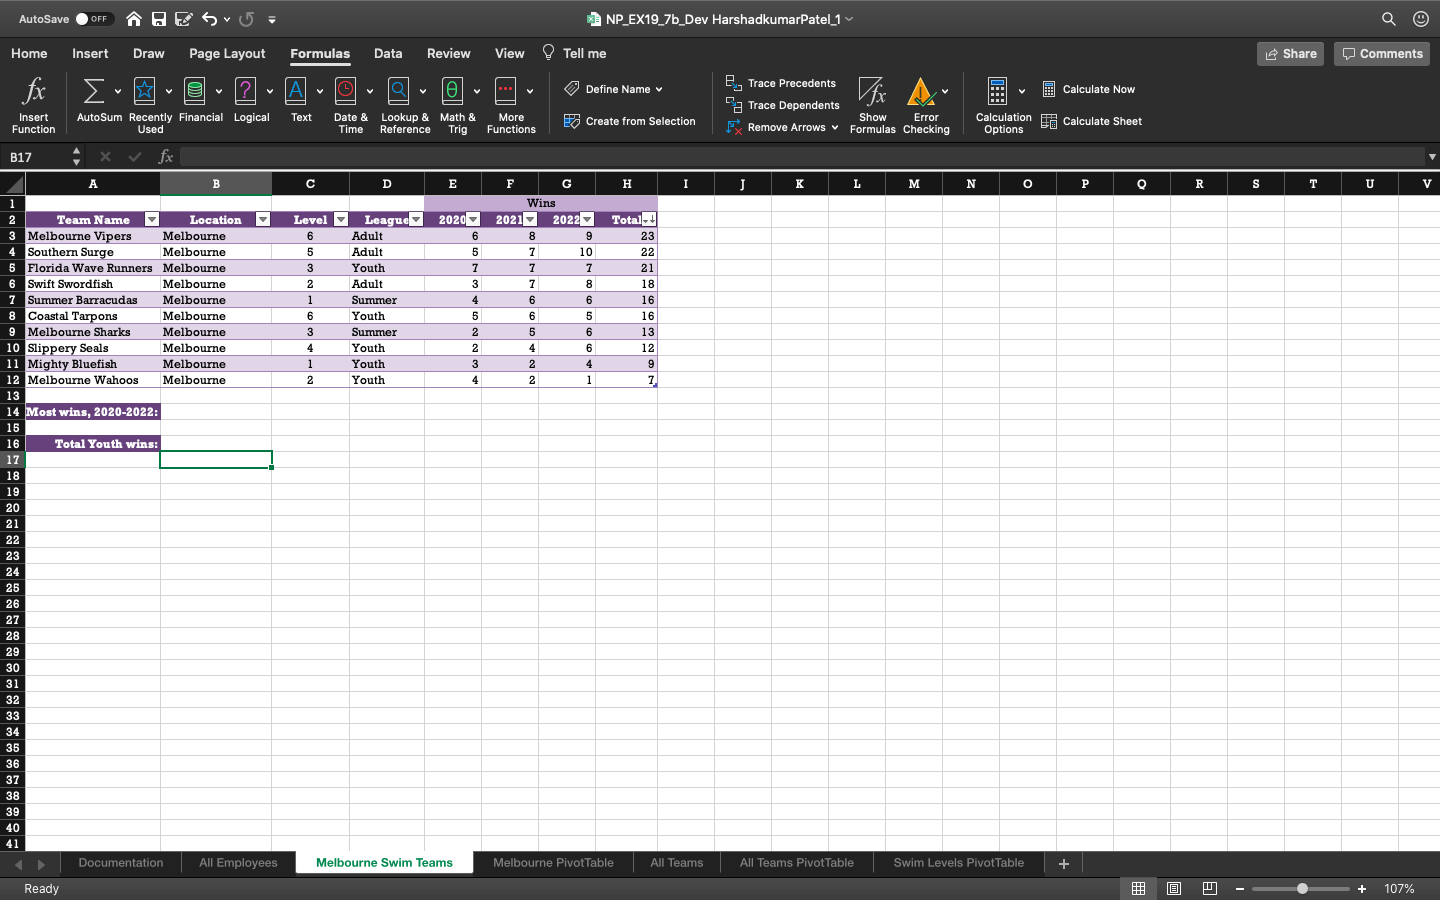Open the Page Layout ribbon tab

(x=227, y=54)
